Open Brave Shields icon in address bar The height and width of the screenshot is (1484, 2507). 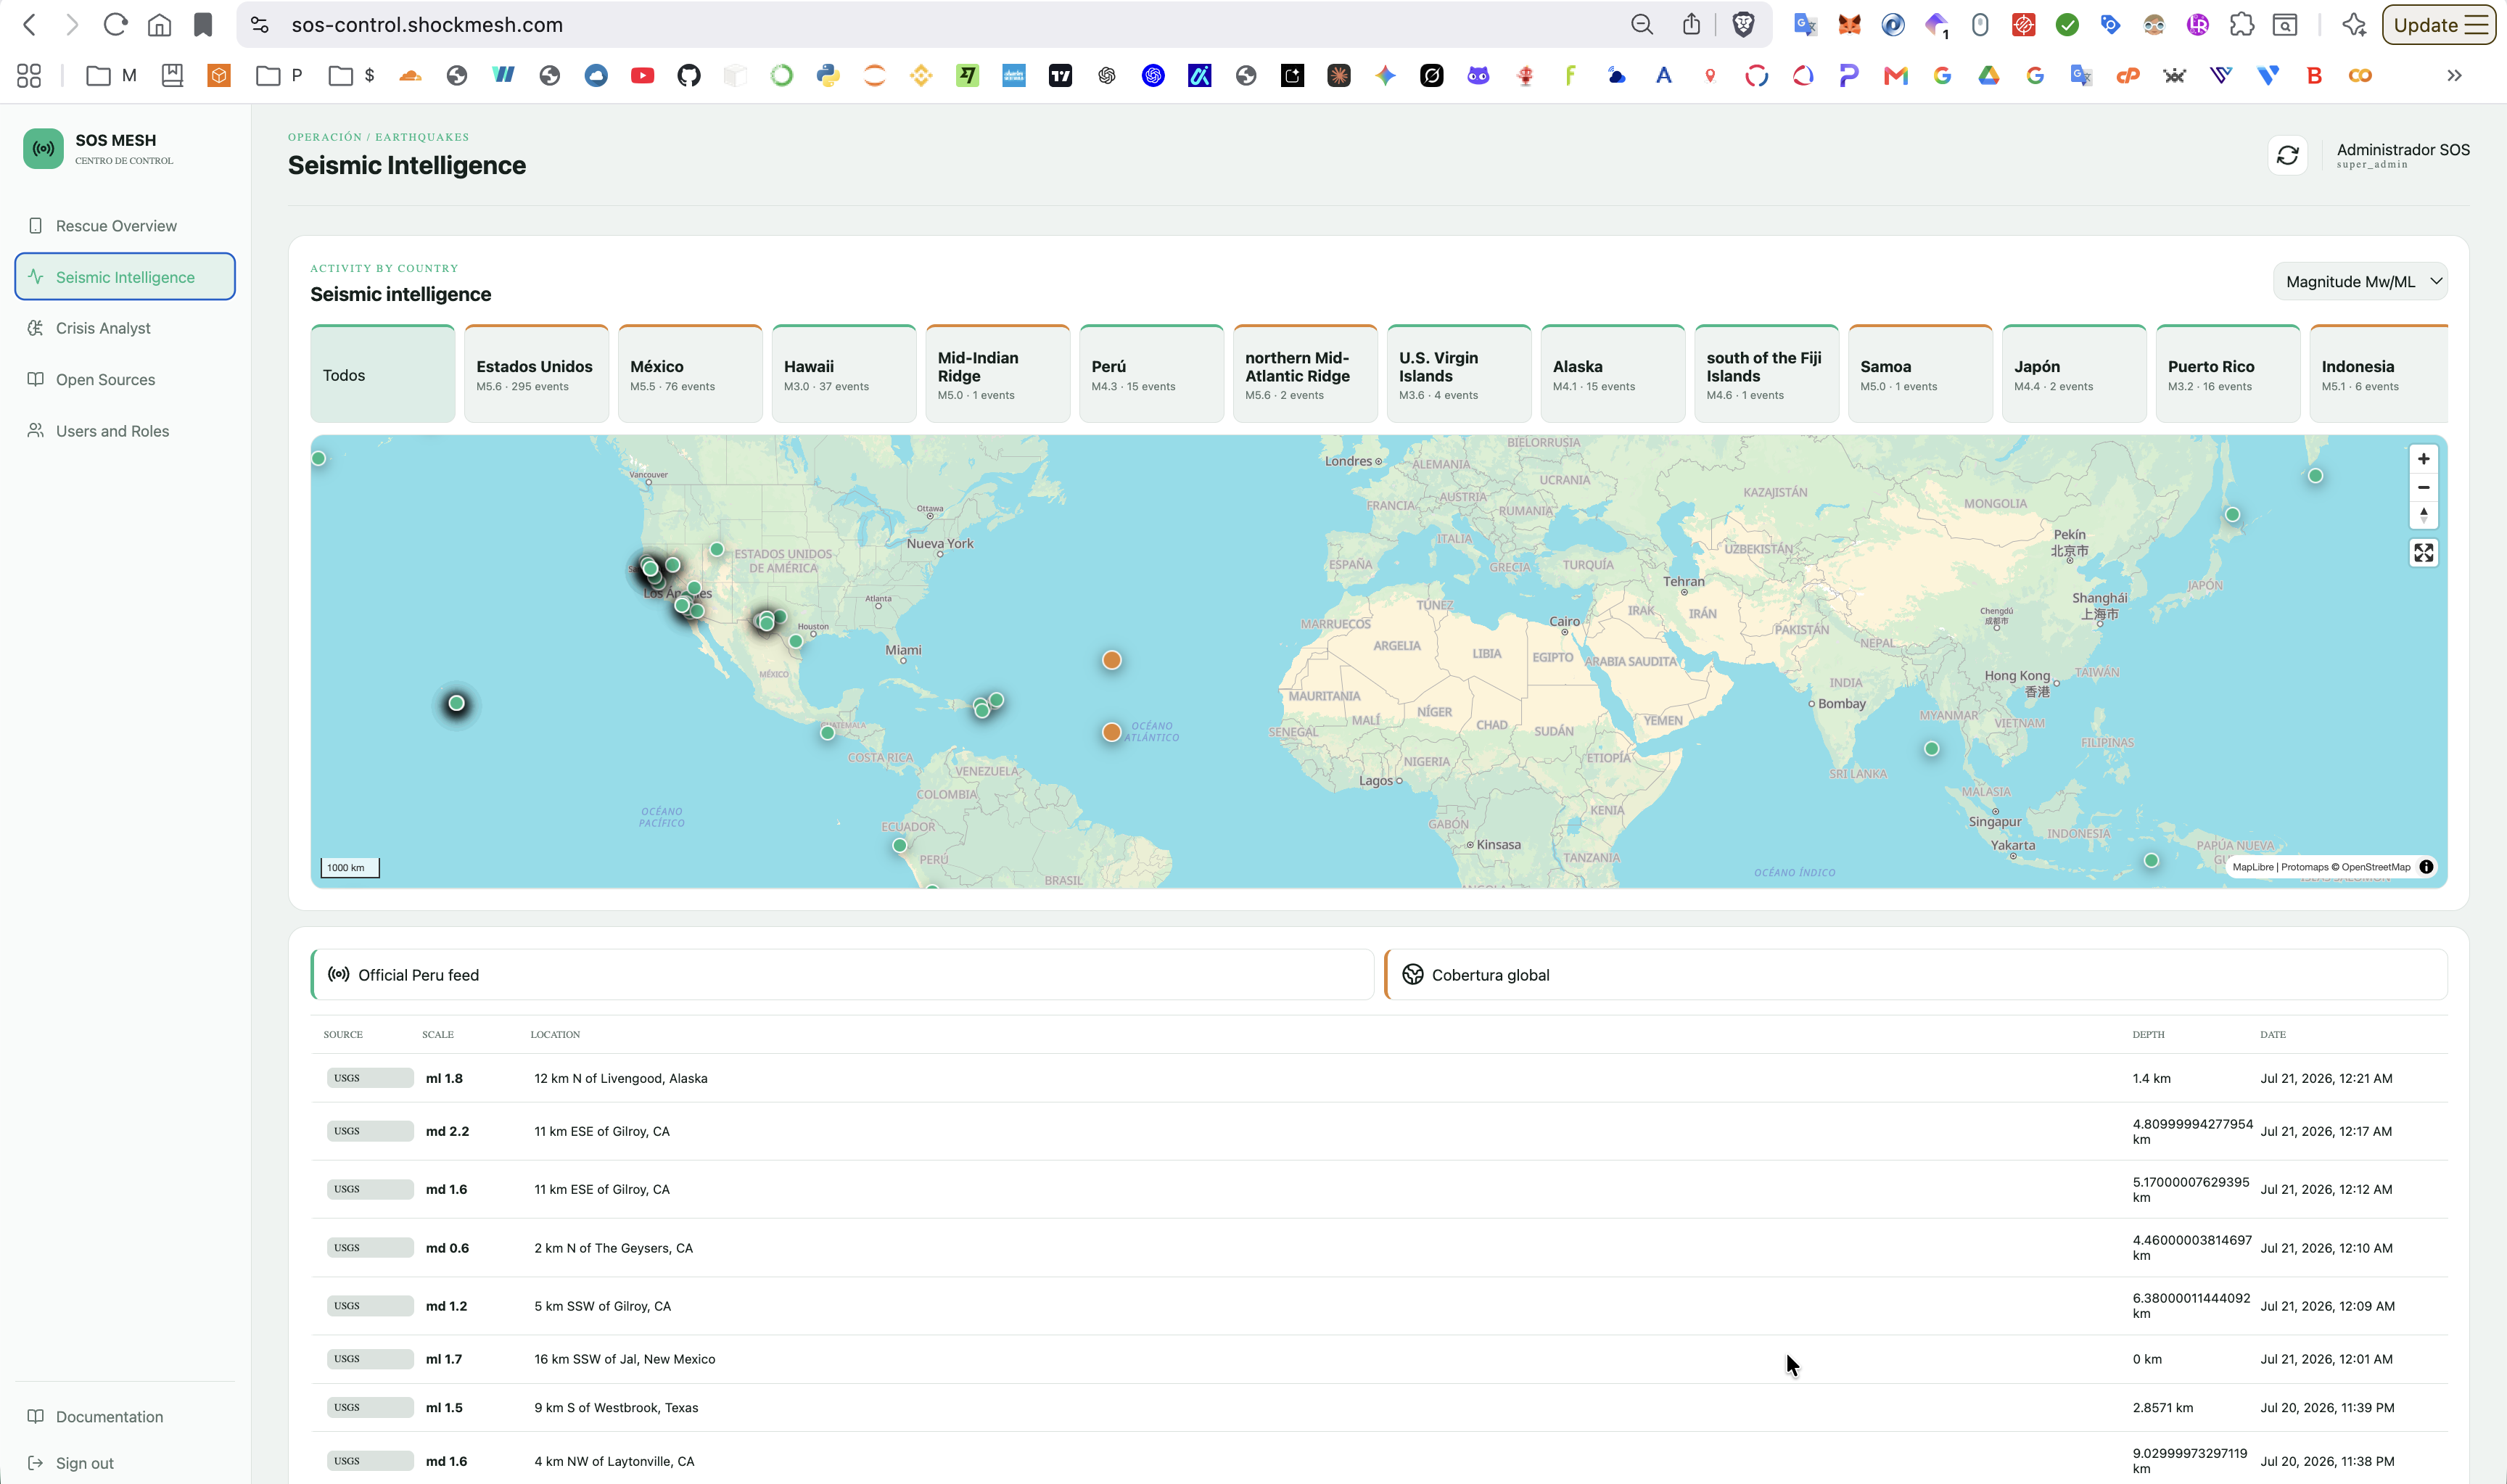pyautogui.click(x=1743, y=25)
